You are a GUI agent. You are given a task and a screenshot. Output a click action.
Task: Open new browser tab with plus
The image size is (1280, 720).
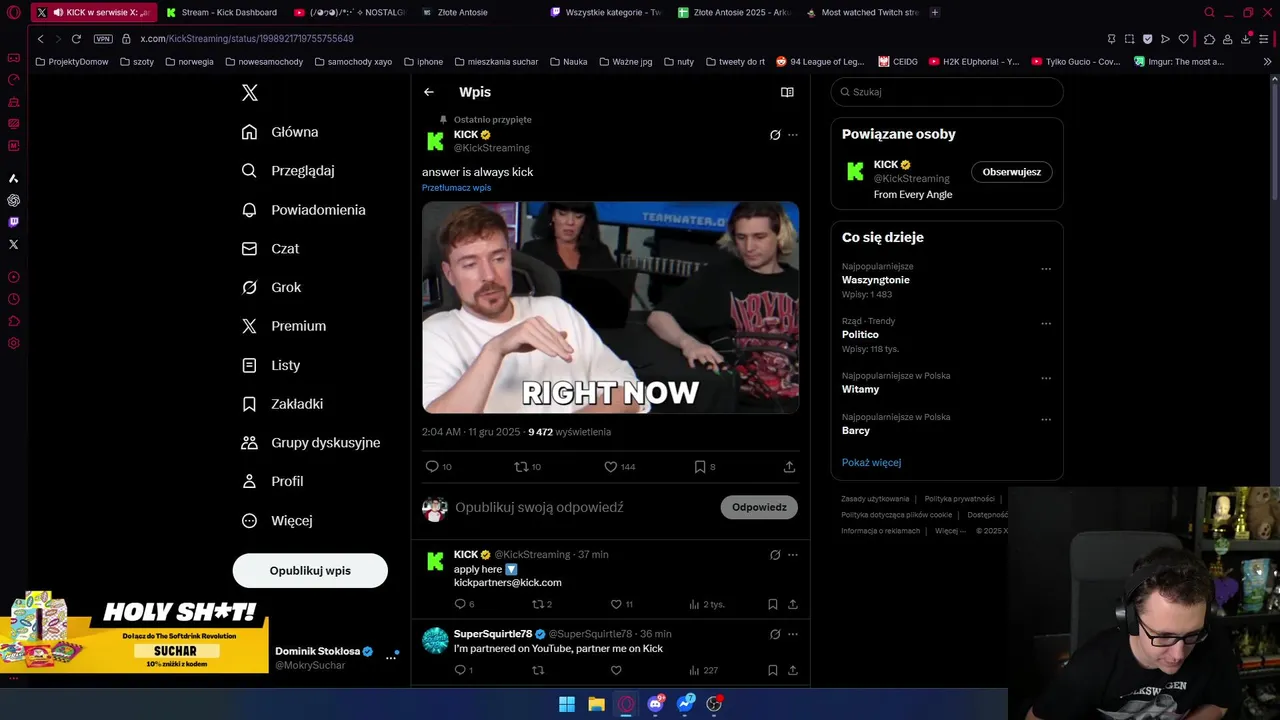(x=935, y=12)
